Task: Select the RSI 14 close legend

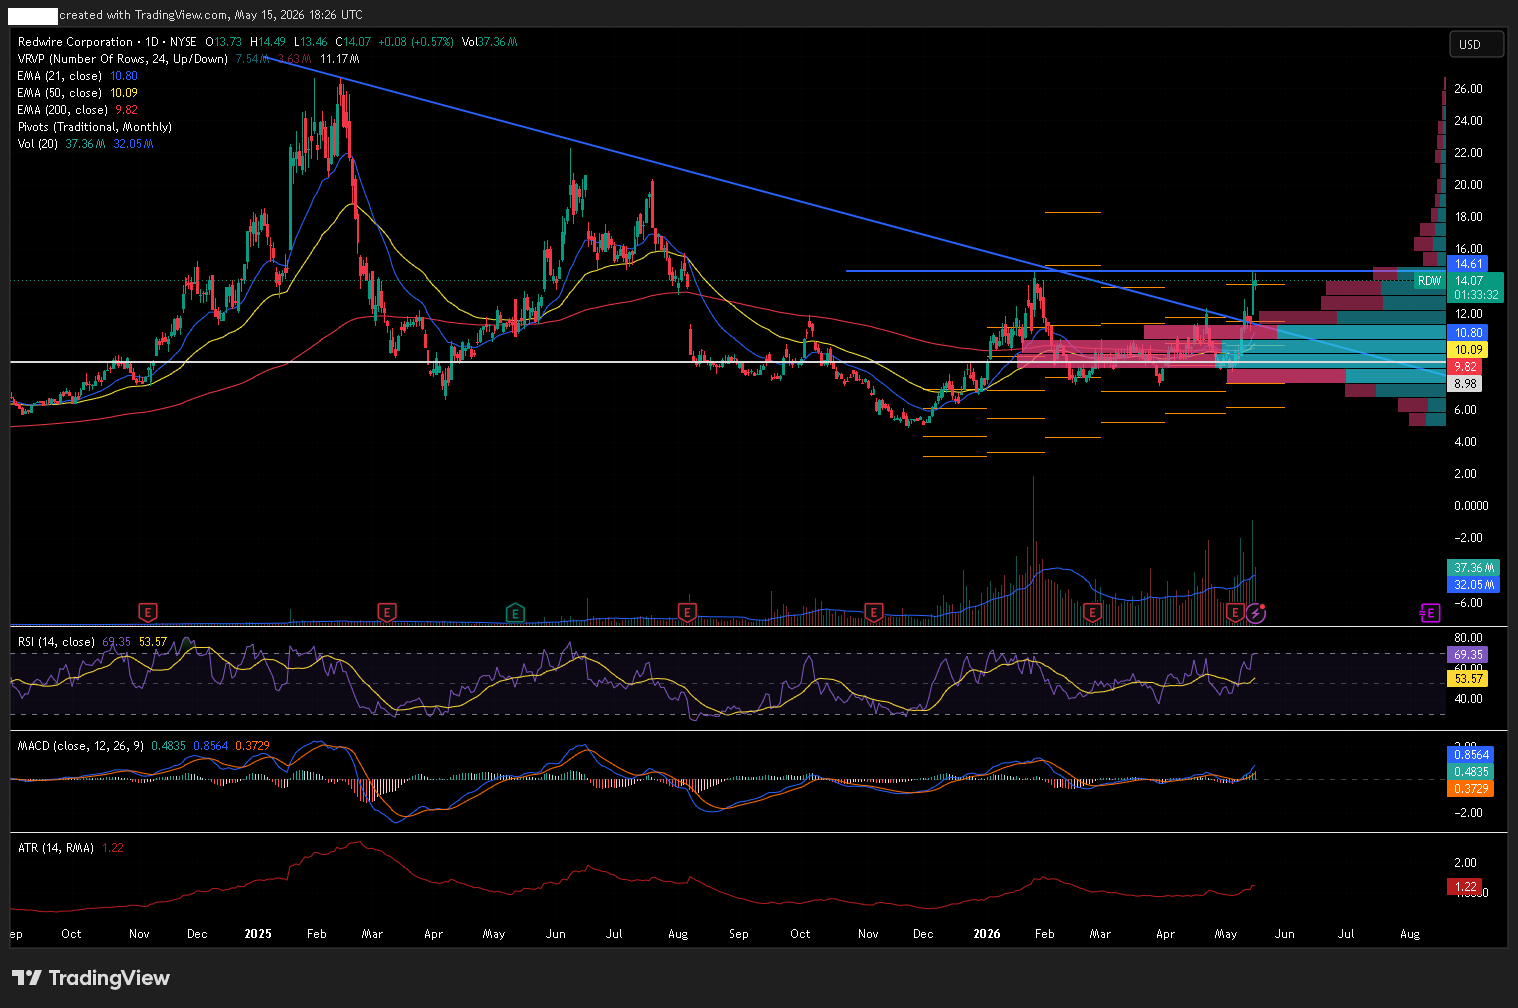Action: point(56,642)
